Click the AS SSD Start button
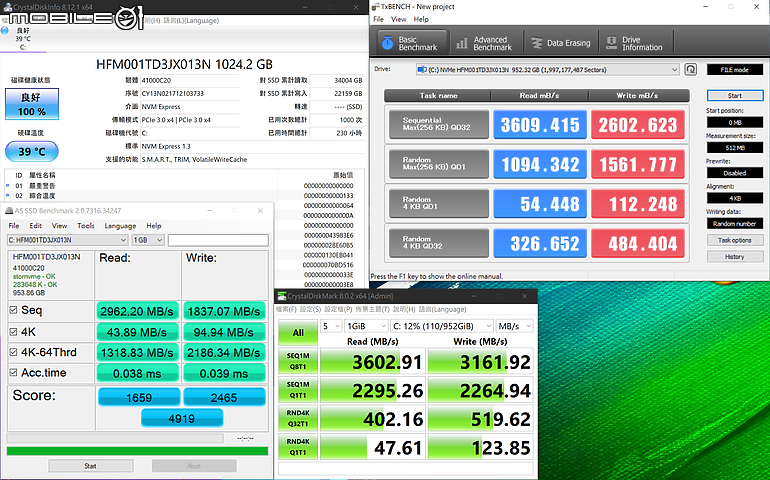Screen dimensions: 770x480 point(91,465)
